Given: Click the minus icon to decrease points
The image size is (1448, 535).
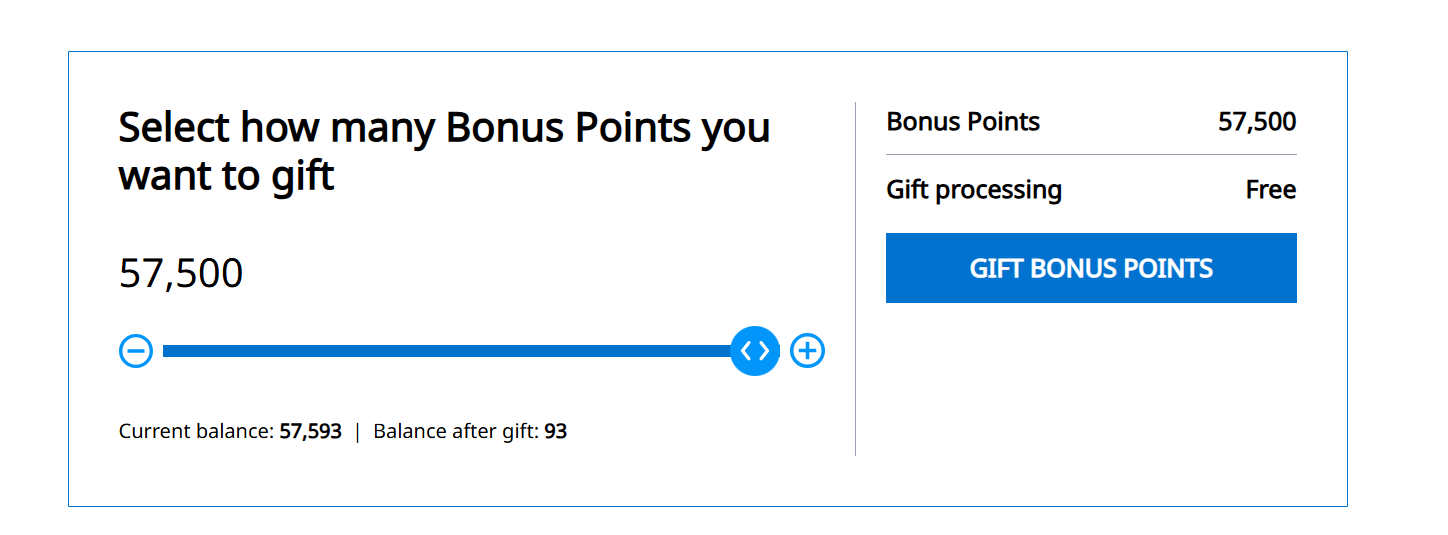Looking at the screenshot, I should tap(136, 351).
